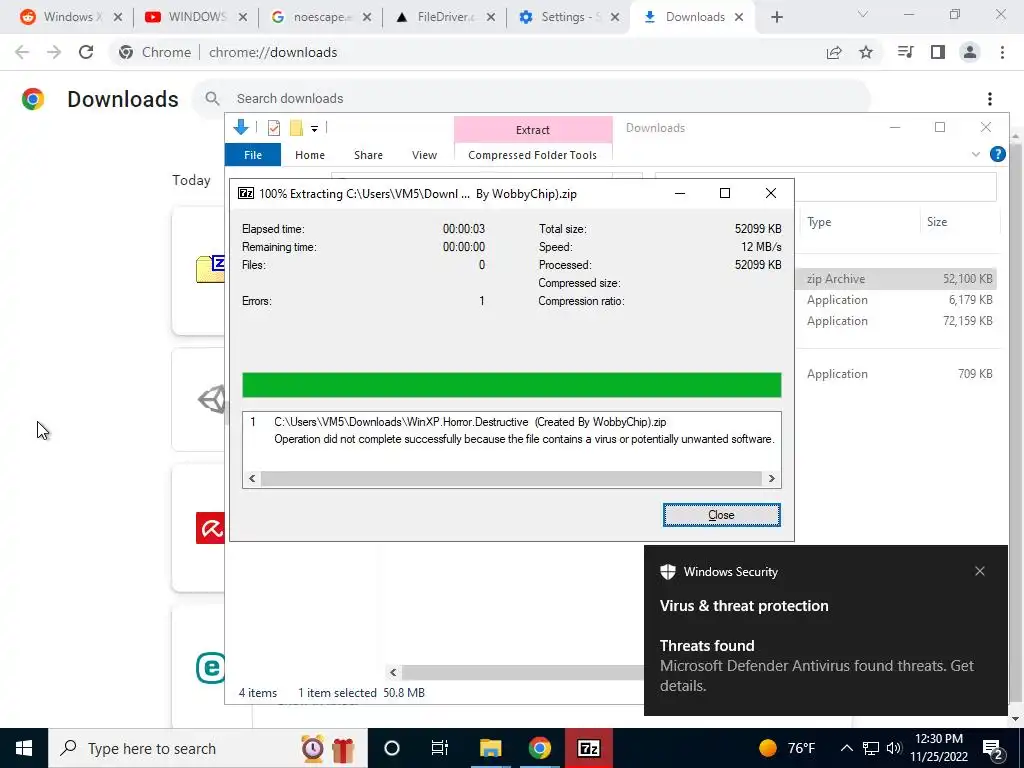The image size is (1024, 768).
Task: Bookmark this tab with the star icon
Action: point(866,52)
